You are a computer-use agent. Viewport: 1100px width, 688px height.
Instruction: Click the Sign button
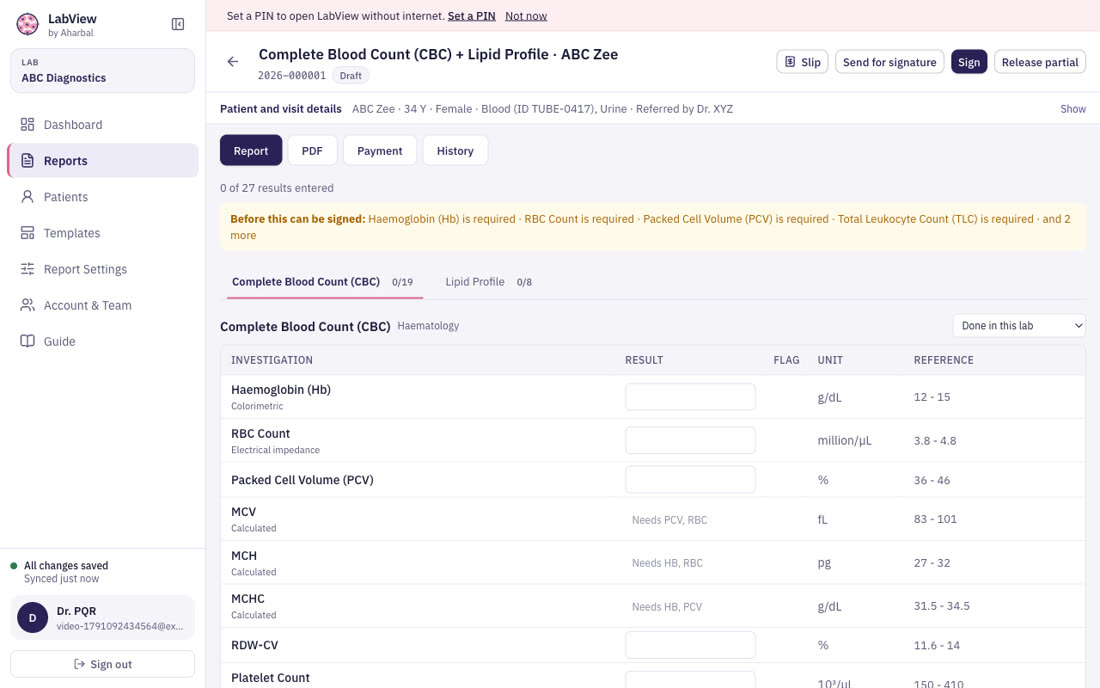tap(969, 62)
